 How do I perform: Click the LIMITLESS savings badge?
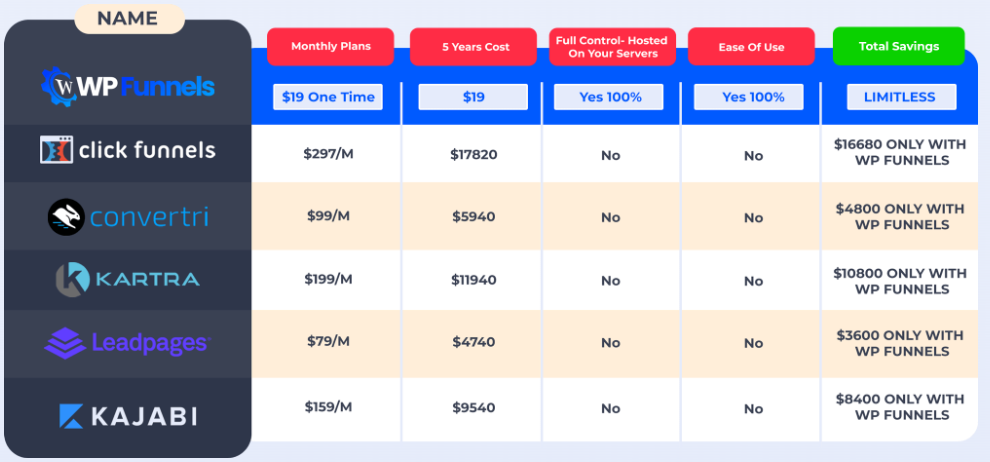pos(900,97)
